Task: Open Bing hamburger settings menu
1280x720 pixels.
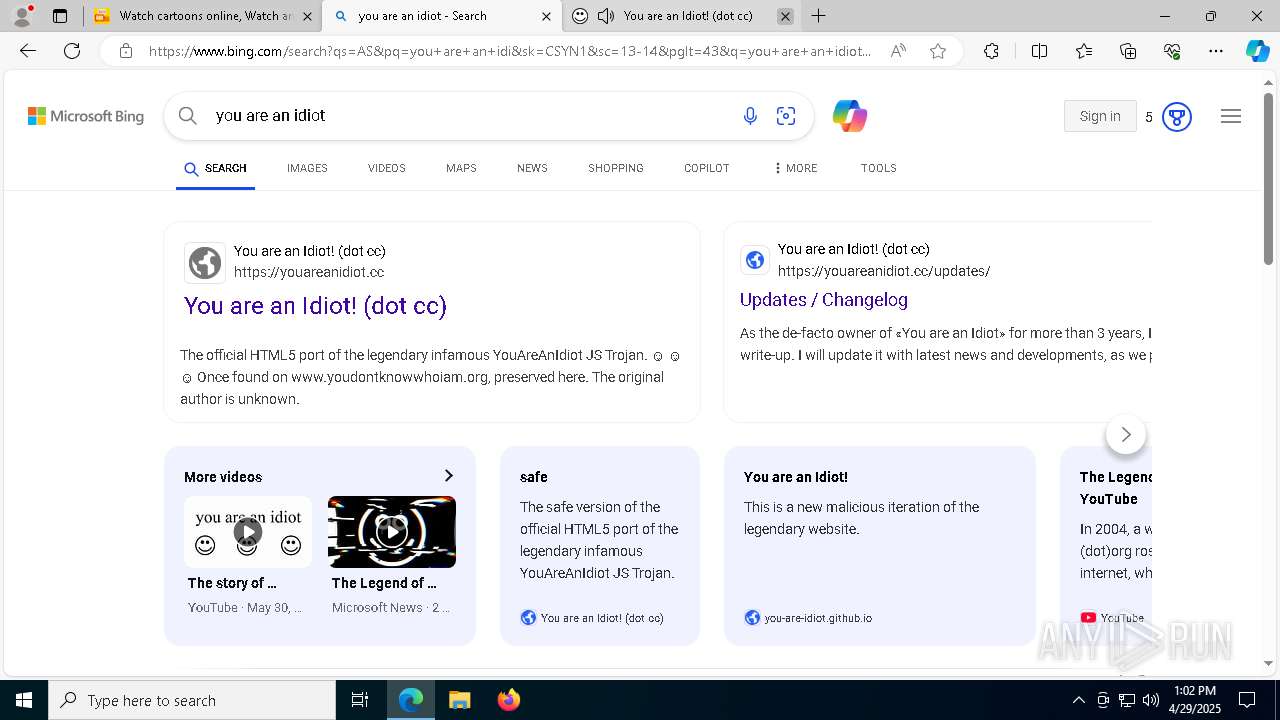Action: pos(1231,116)
